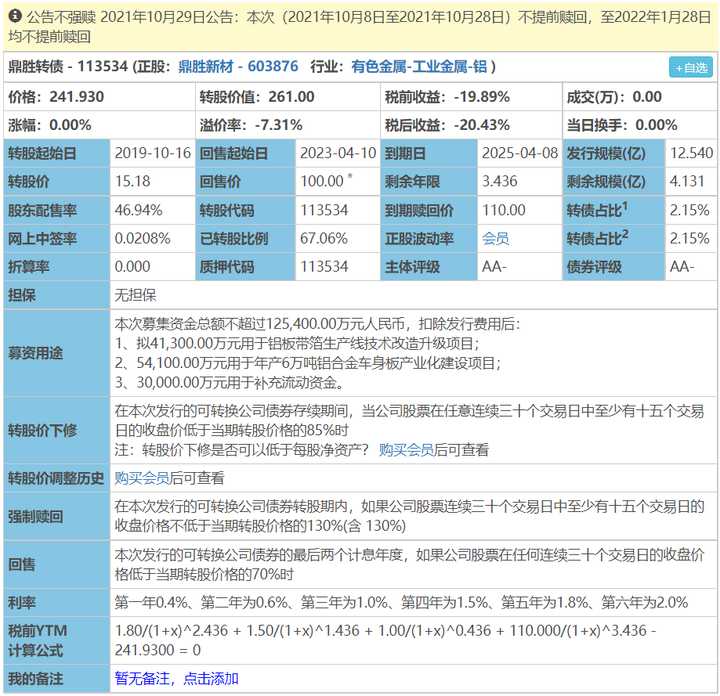Click the 回售 row label
The image size is (720, 696).
coord(22,564)
